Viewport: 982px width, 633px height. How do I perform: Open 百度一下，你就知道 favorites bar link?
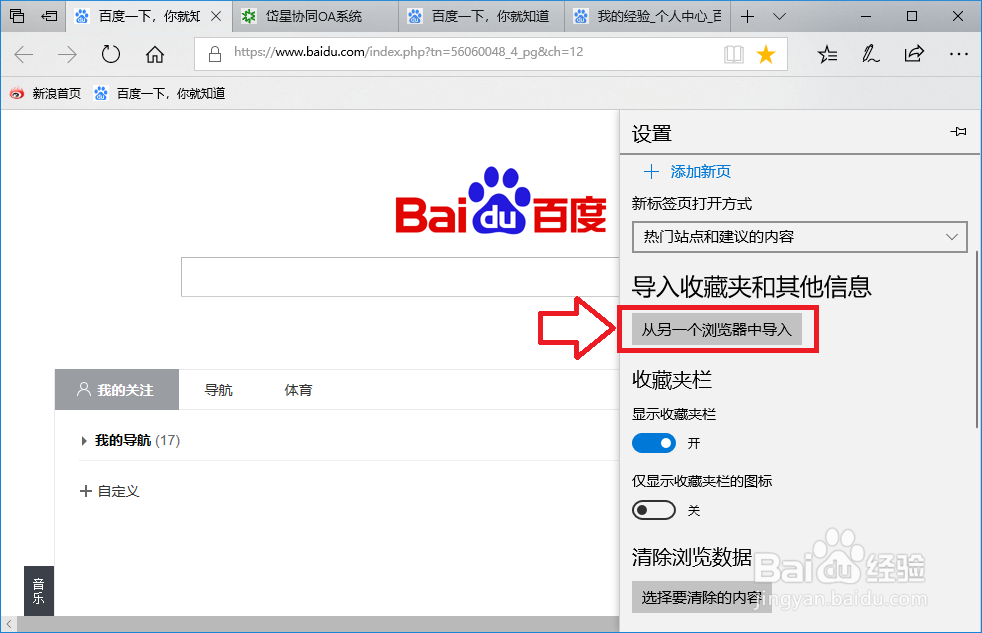(159, 93)
